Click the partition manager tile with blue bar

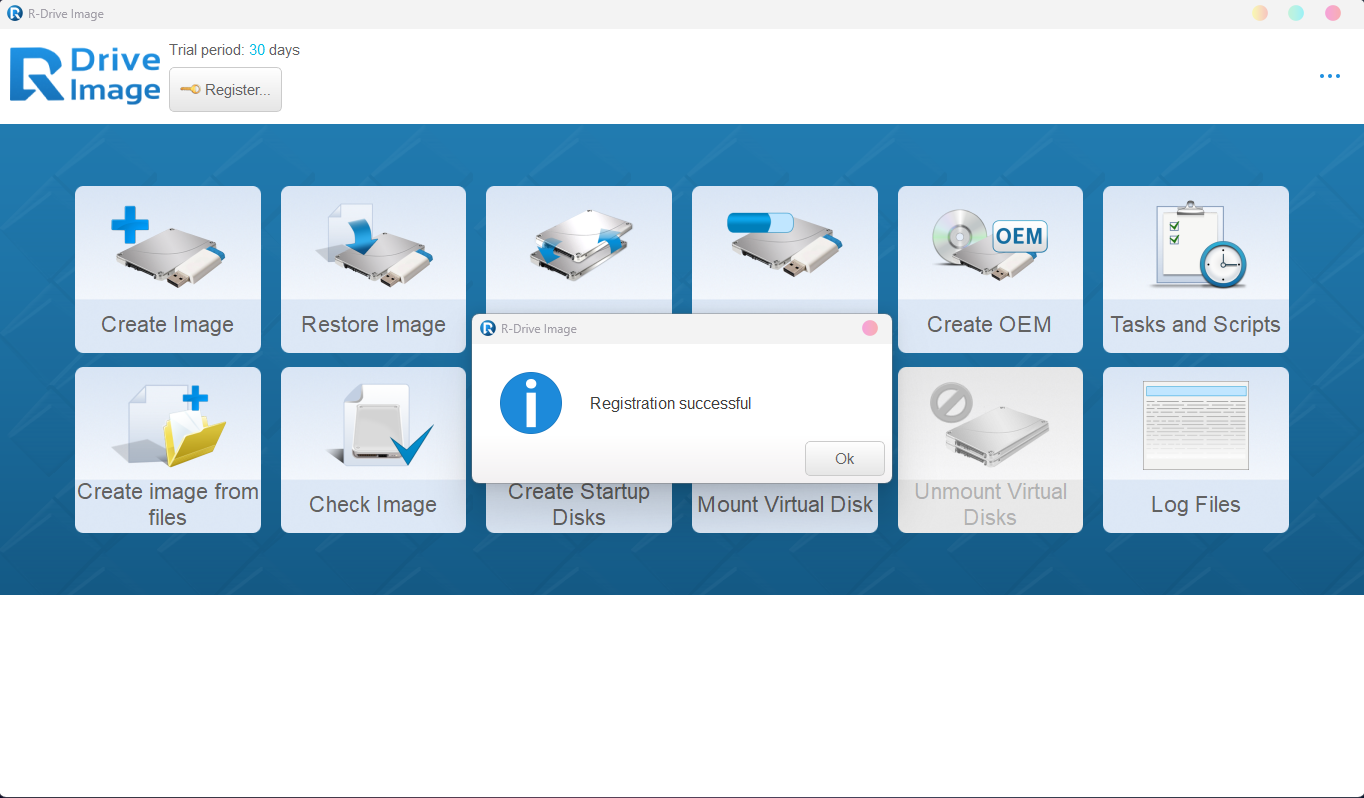pyautogui.click(x=785, y=249)
